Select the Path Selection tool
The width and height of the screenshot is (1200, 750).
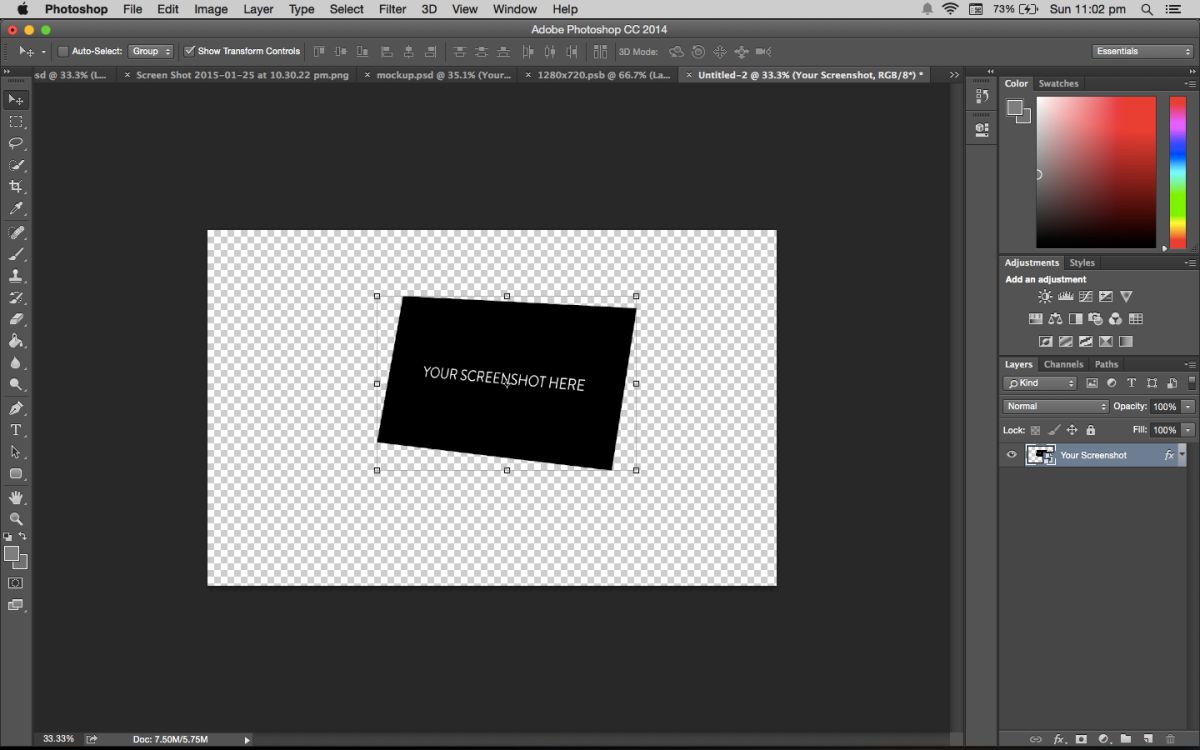point(16,452)
